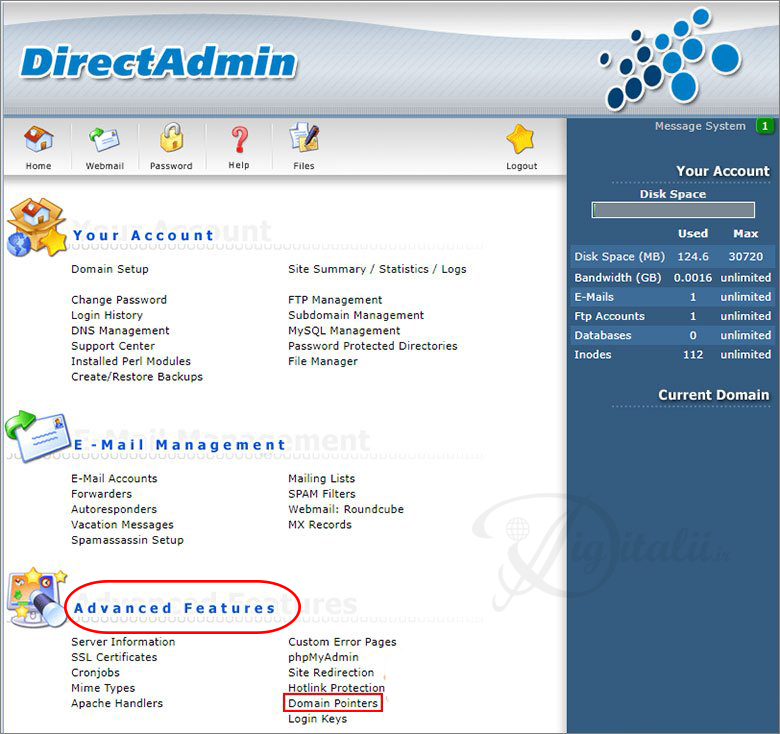
Task: Open the Files document icon
Action: (x=304, y=138)
